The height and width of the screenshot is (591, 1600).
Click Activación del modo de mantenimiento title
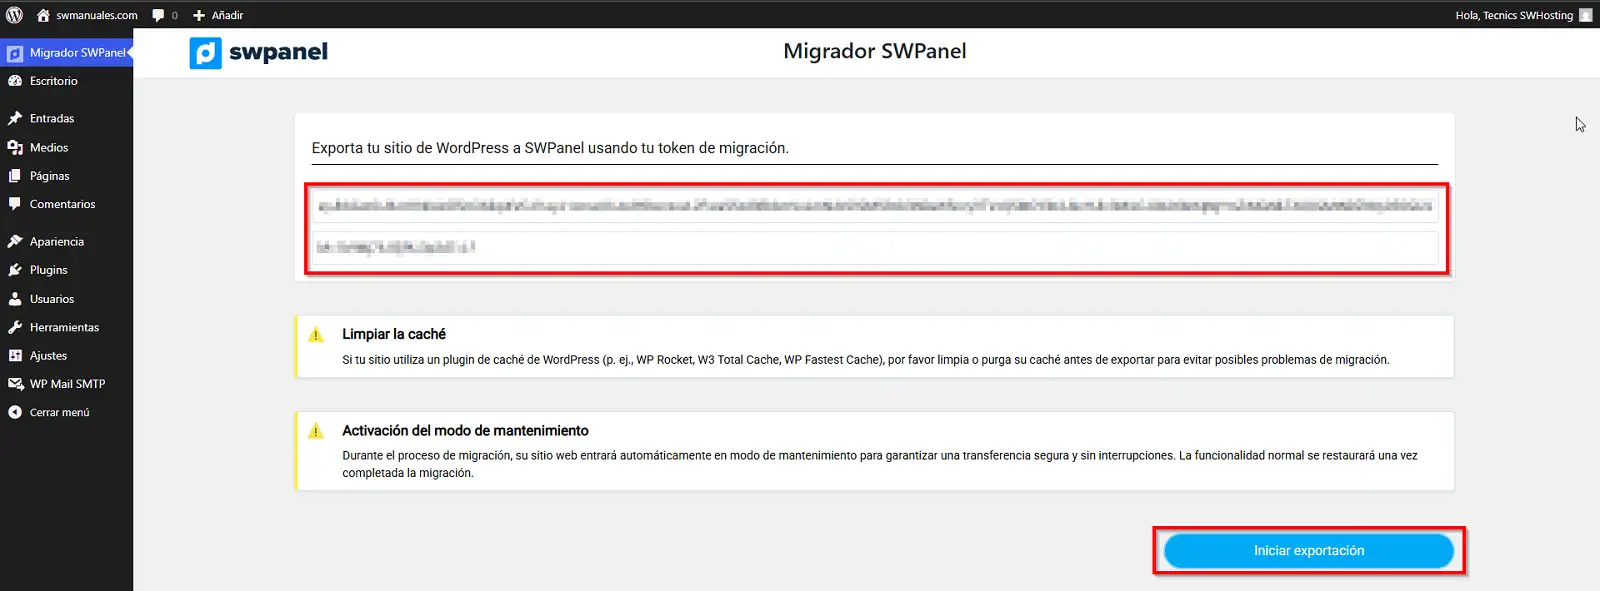[x=465, y=430]
